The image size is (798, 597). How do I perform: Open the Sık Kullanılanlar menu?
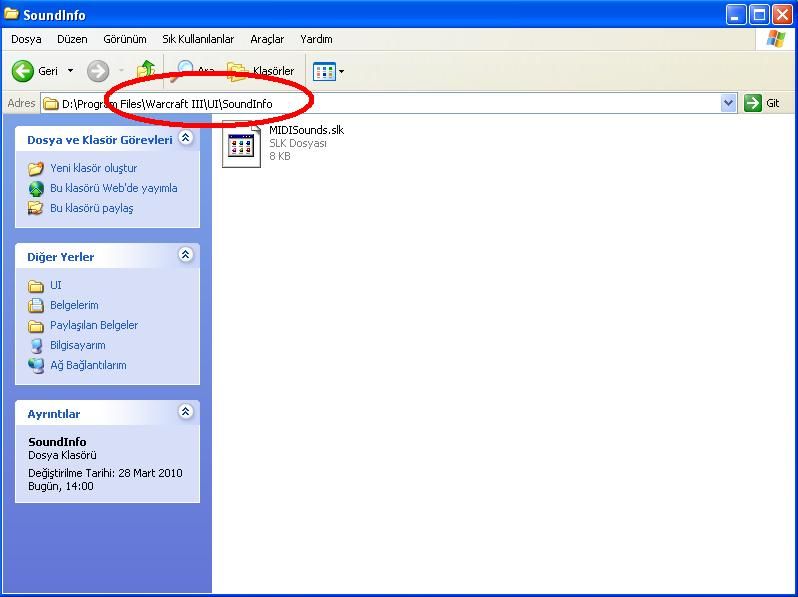pos(198,39)
